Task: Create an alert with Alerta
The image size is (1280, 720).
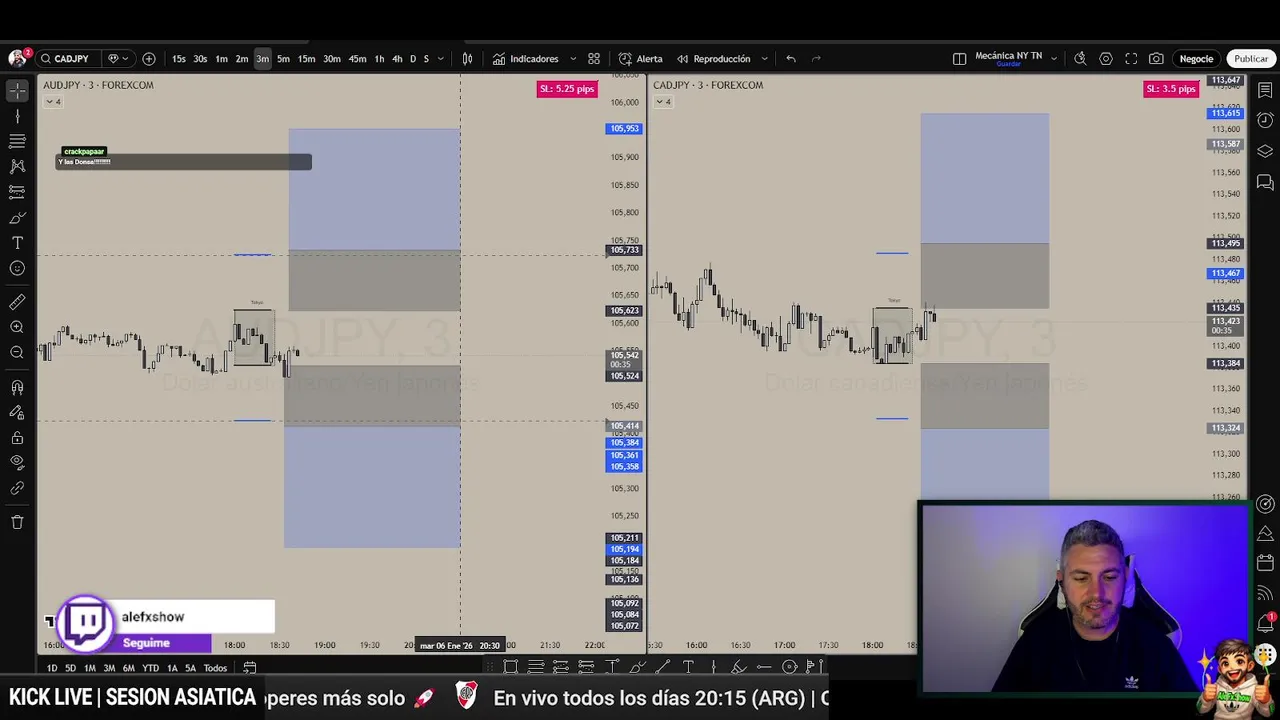Action: [x=640, y=59]
